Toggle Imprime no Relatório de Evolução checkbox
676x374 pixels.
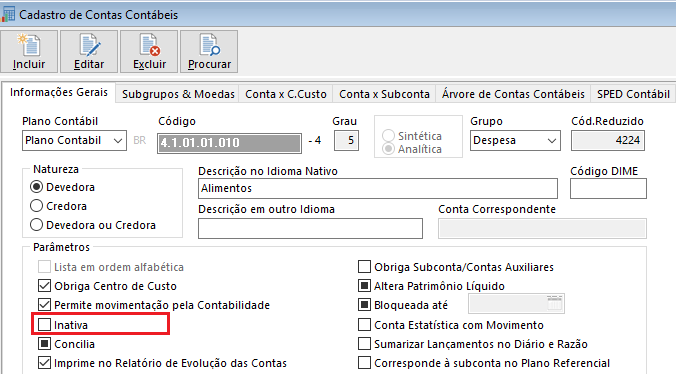tap(44, 363)
